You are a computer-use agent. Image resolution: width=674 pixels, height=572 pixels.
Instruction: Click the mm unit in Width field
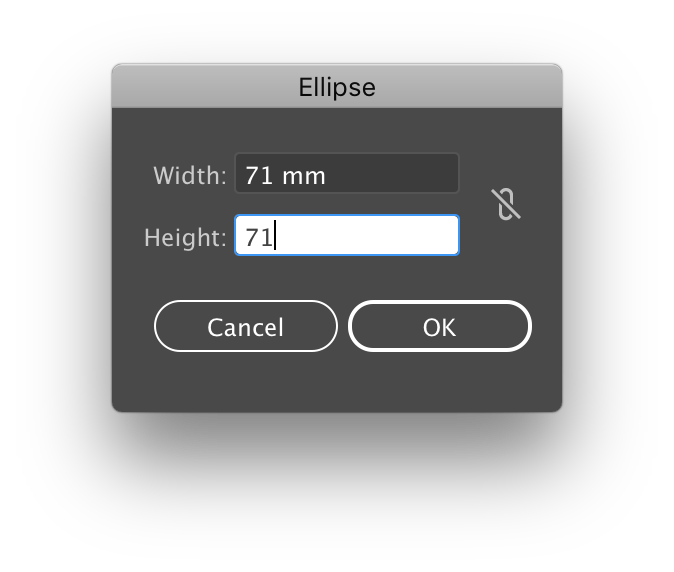click(x=304, y=176)
